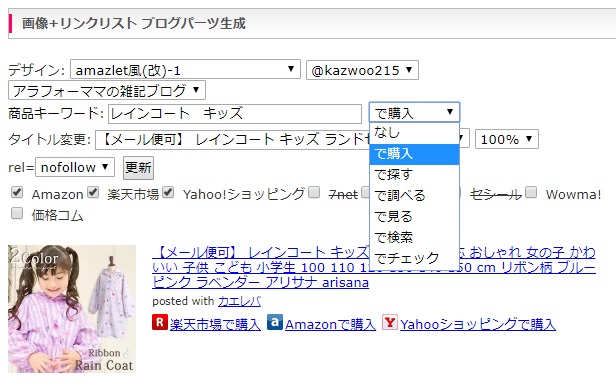Viewport: 616px width, 390px height.
Task: Enable the Wowma! checkbox
Action: pos(531,192)
